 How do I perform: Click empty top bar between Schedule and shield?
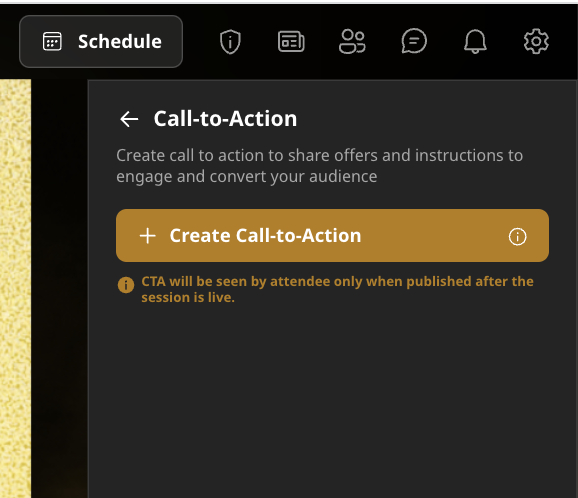pos(201,41)
